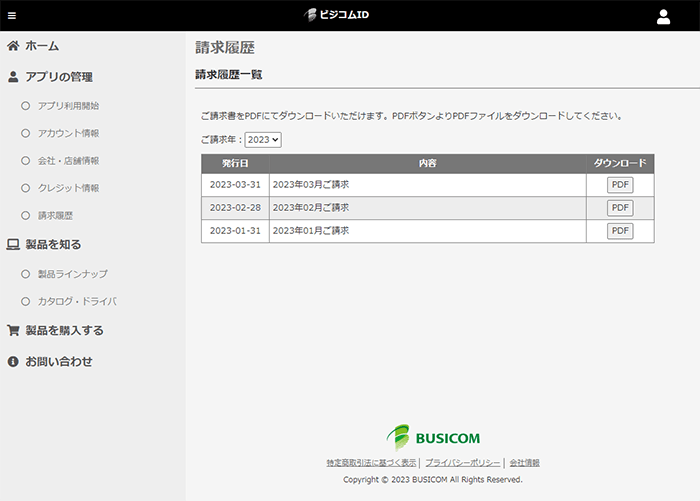Image resolution: width=700 pixels, height=501 pixels.
Task: Open the プライバシーポリシー footer link
Action: coord(462,463)
